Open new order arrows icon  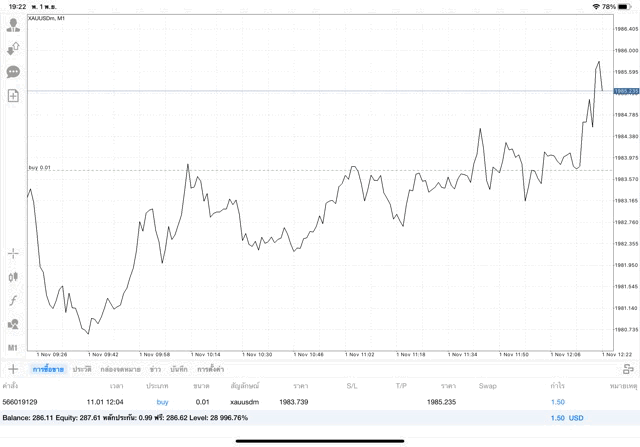13,49
